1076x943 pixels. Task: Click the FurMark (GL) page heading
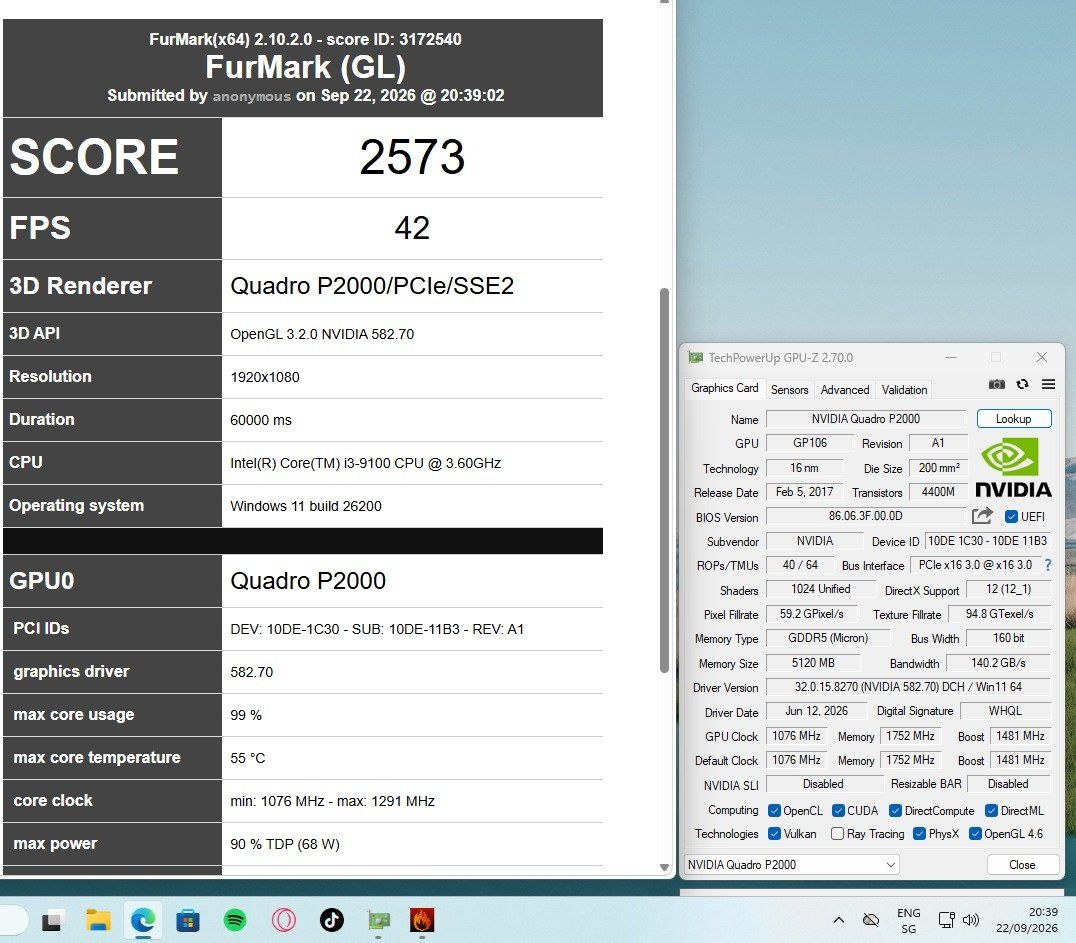point(306,67)
